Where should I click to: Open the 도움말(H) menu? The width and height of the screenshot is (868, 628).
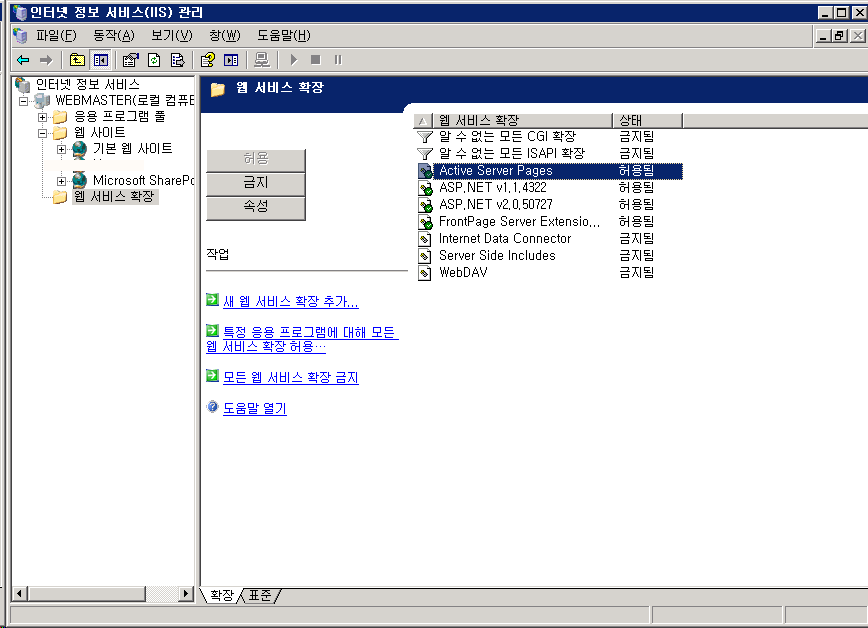pyautogui.click(x=283, y=35)
